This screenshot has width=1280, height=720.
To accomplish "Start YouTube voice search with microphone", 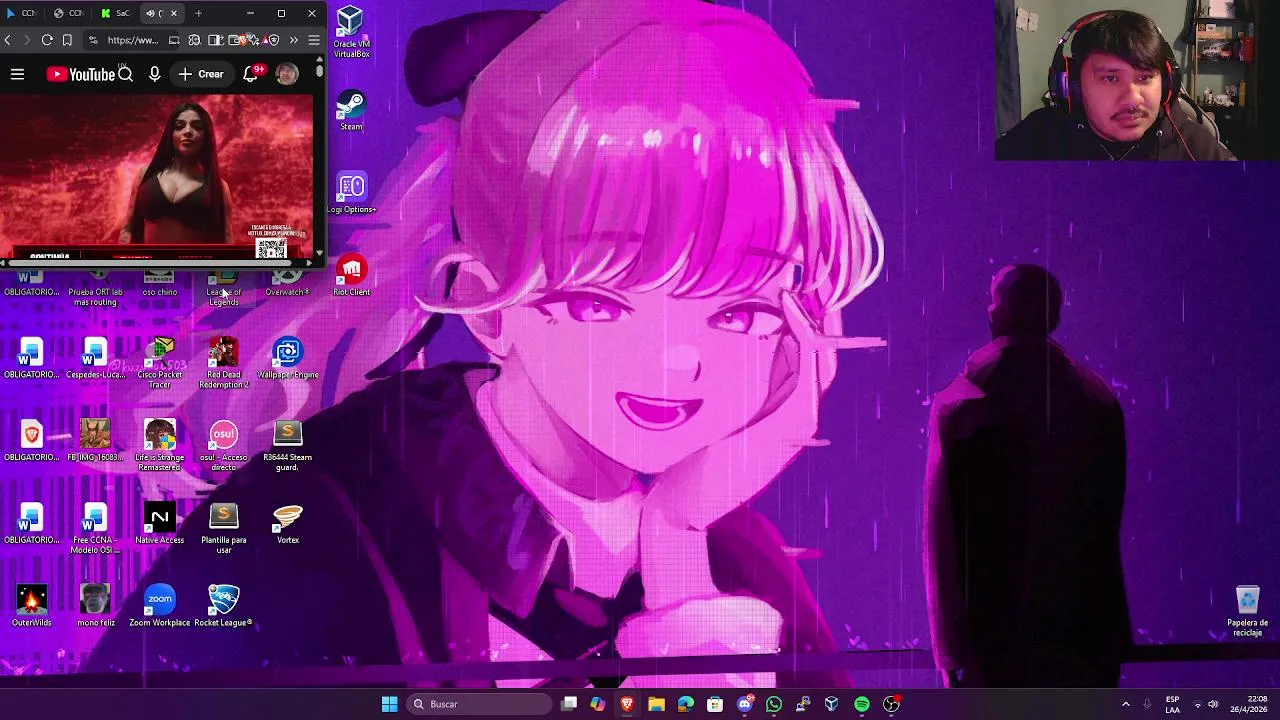I will (x=154, y=74).
